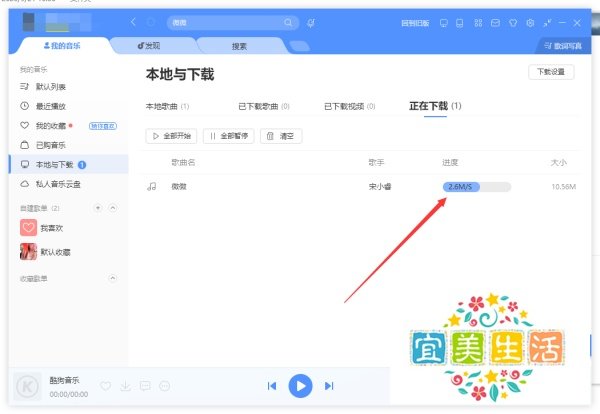Open the lyrics button at top right
This screenshot has width=600, height=414.
563,46
